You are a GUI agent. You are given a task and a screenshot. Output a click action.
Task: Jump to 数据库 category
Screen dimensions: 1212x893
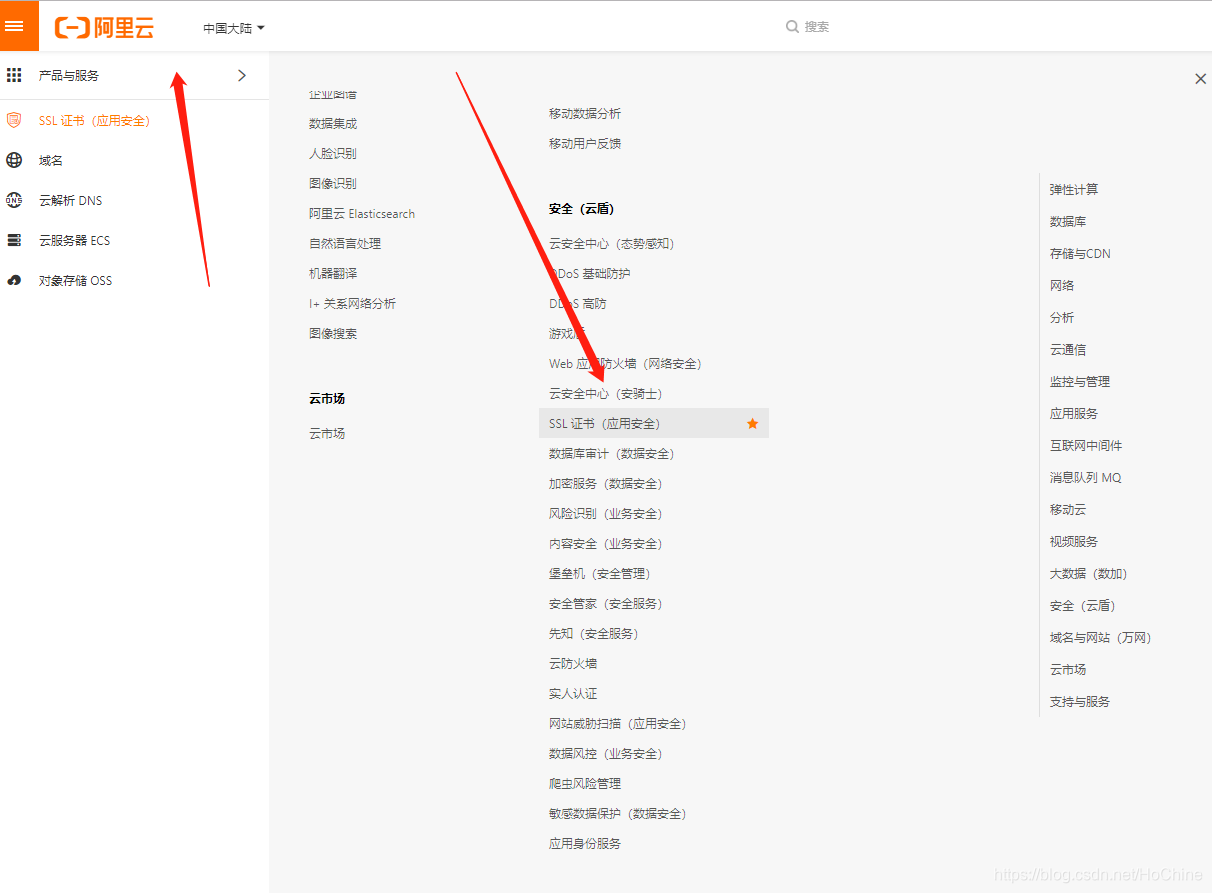[x=1068, y=222]
